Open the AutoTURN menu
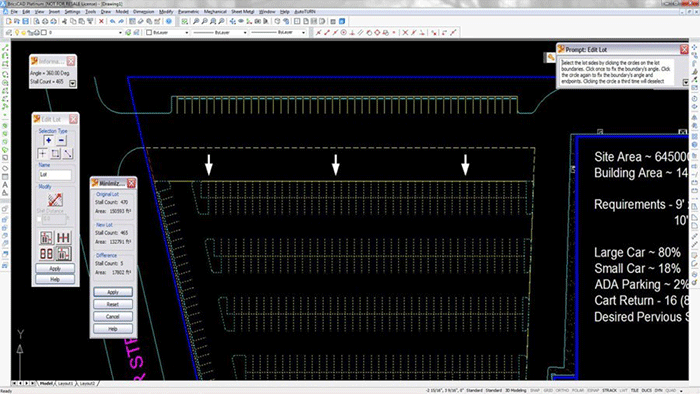The image size is (700, 394). (x=305, y=12)
